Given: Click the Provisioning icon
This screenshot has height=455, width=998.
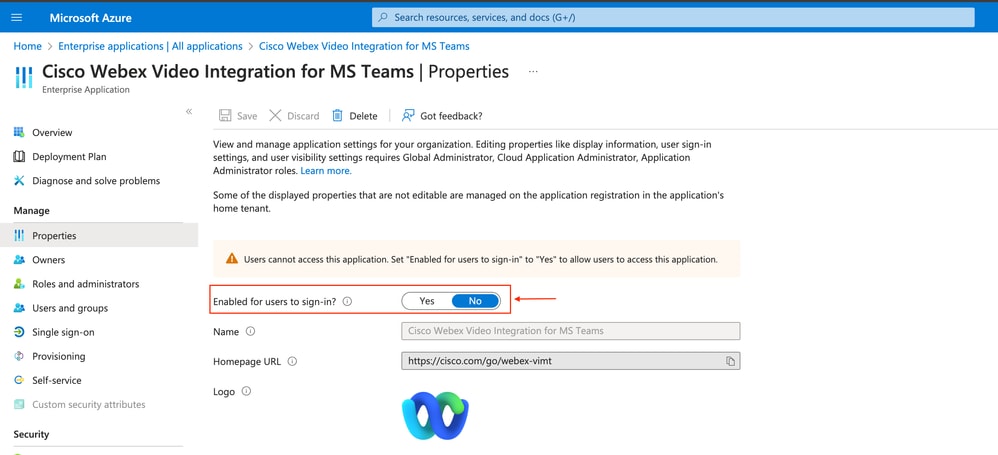Looking at the screenshot, I should click(x=19, y=356).
